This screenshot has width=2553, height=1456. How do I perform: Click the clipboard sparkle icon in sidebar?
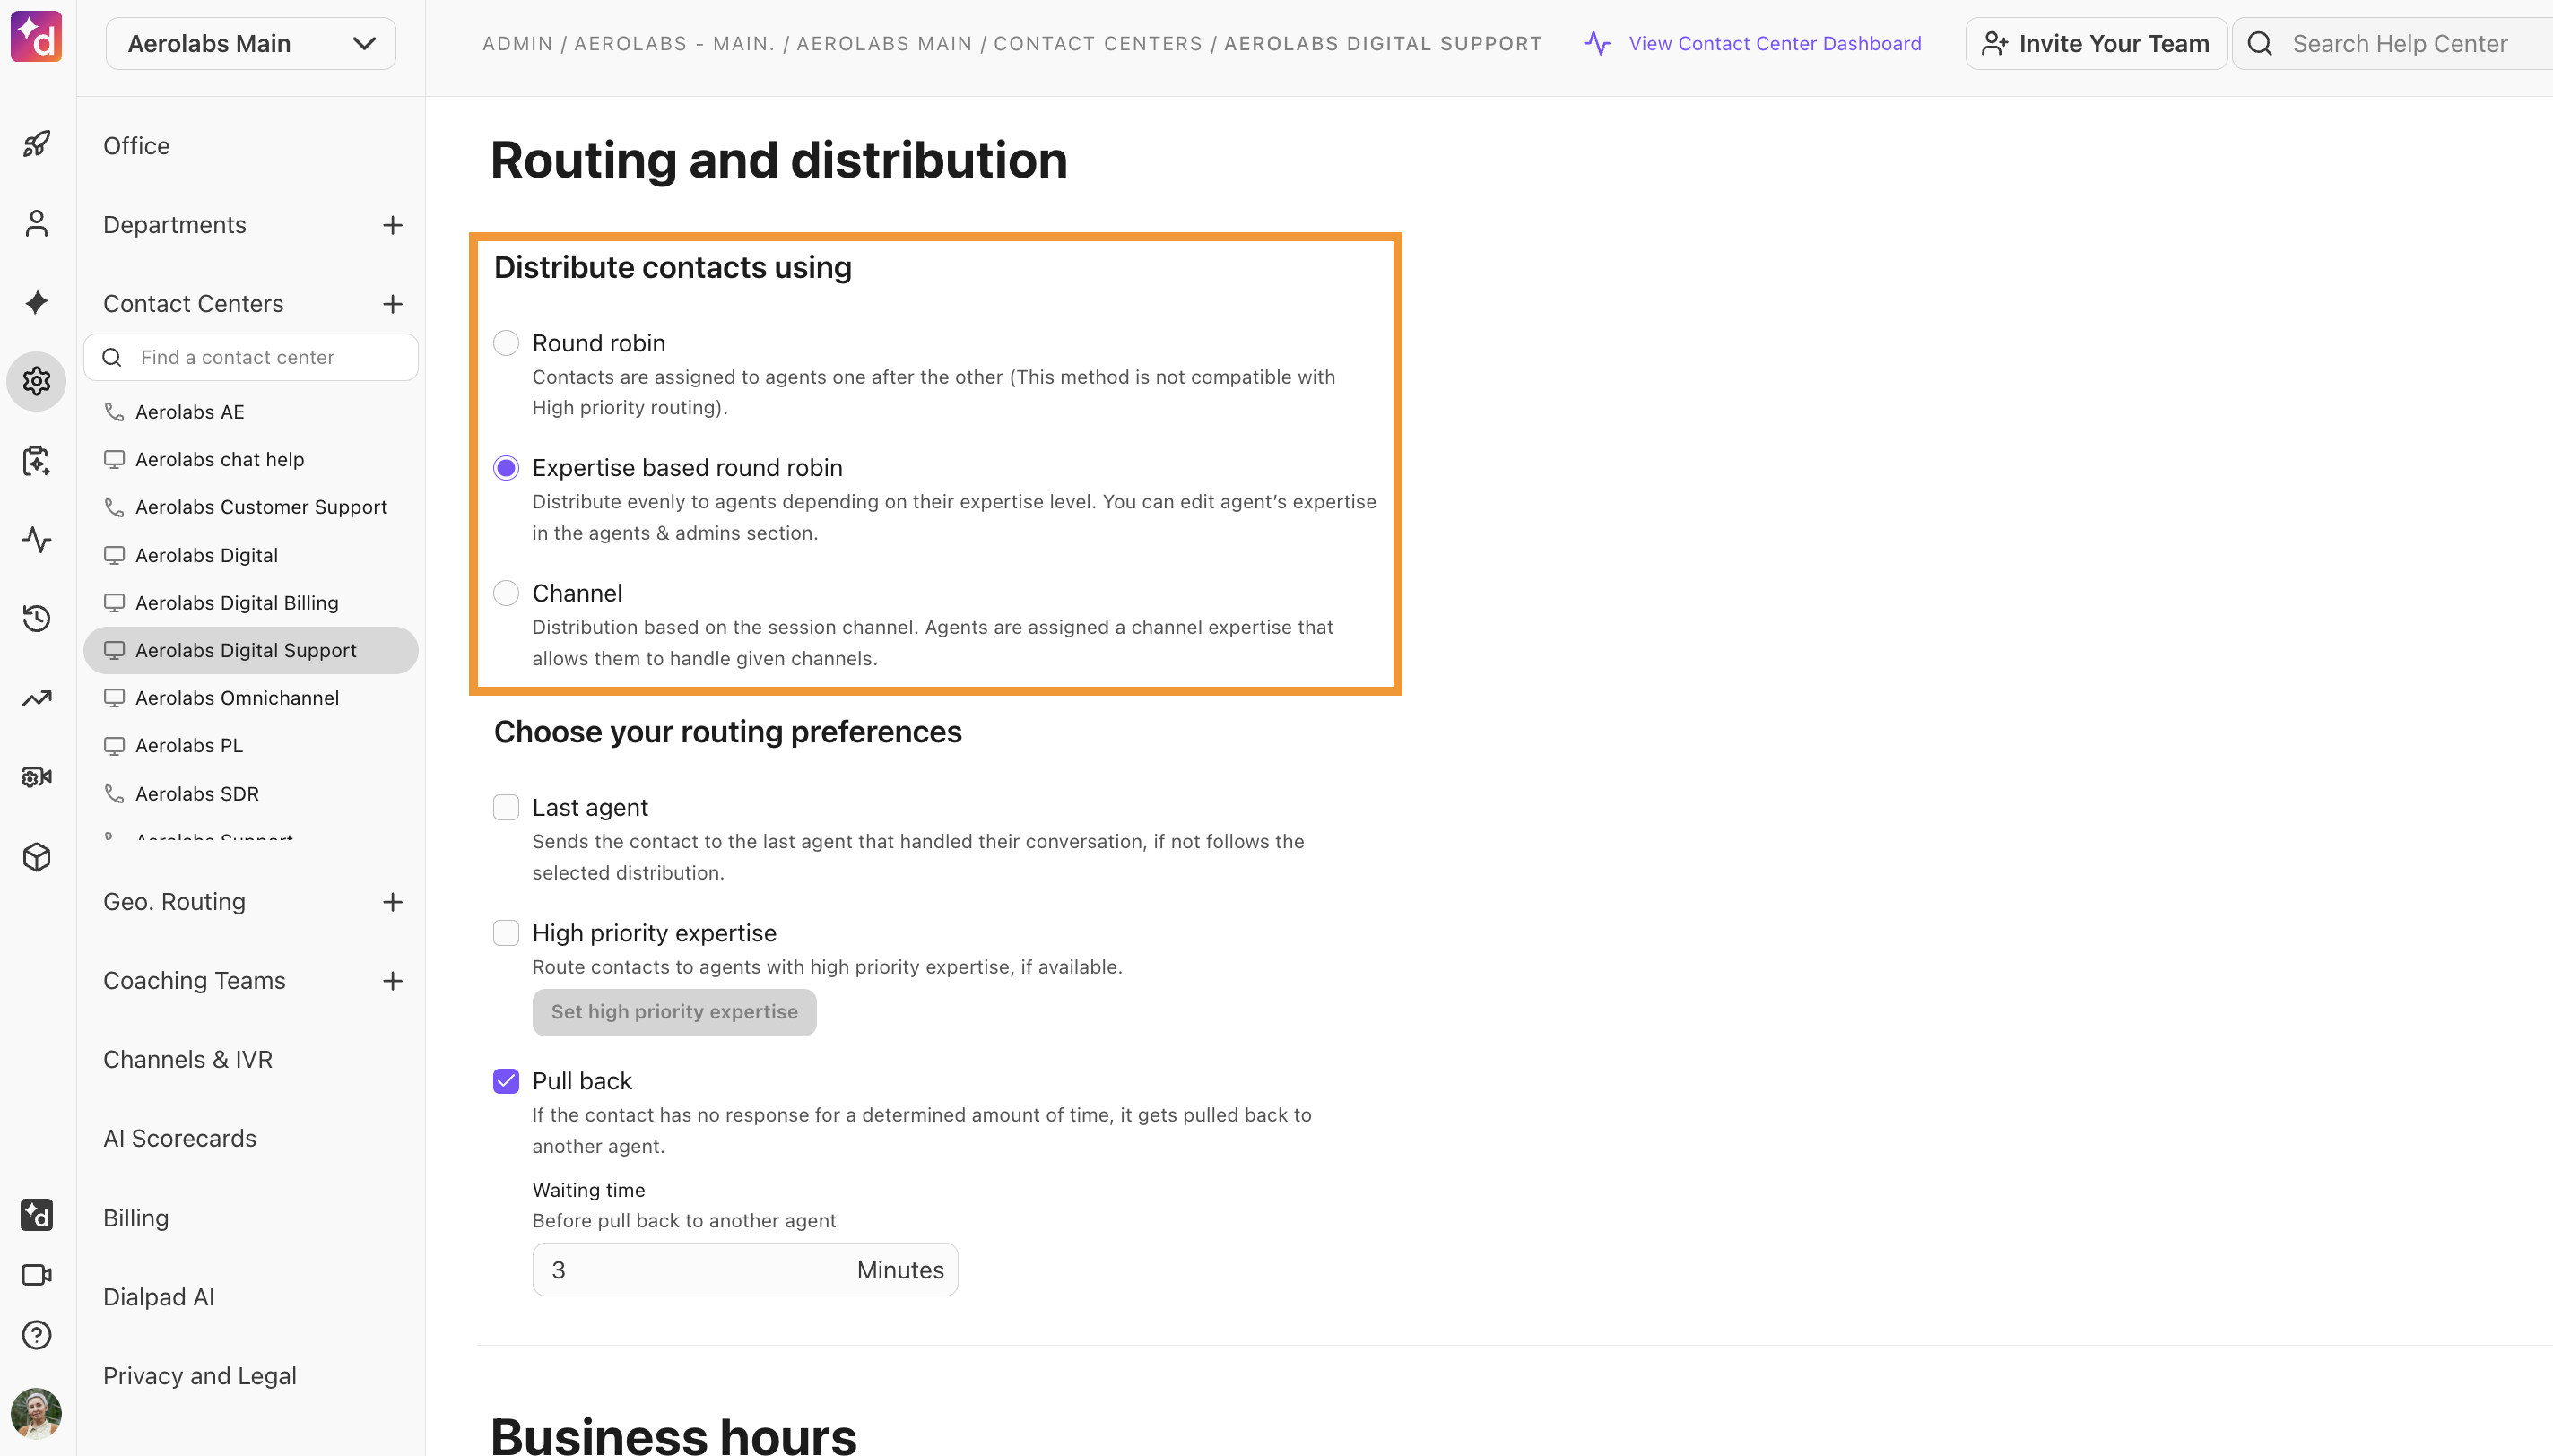37,461
